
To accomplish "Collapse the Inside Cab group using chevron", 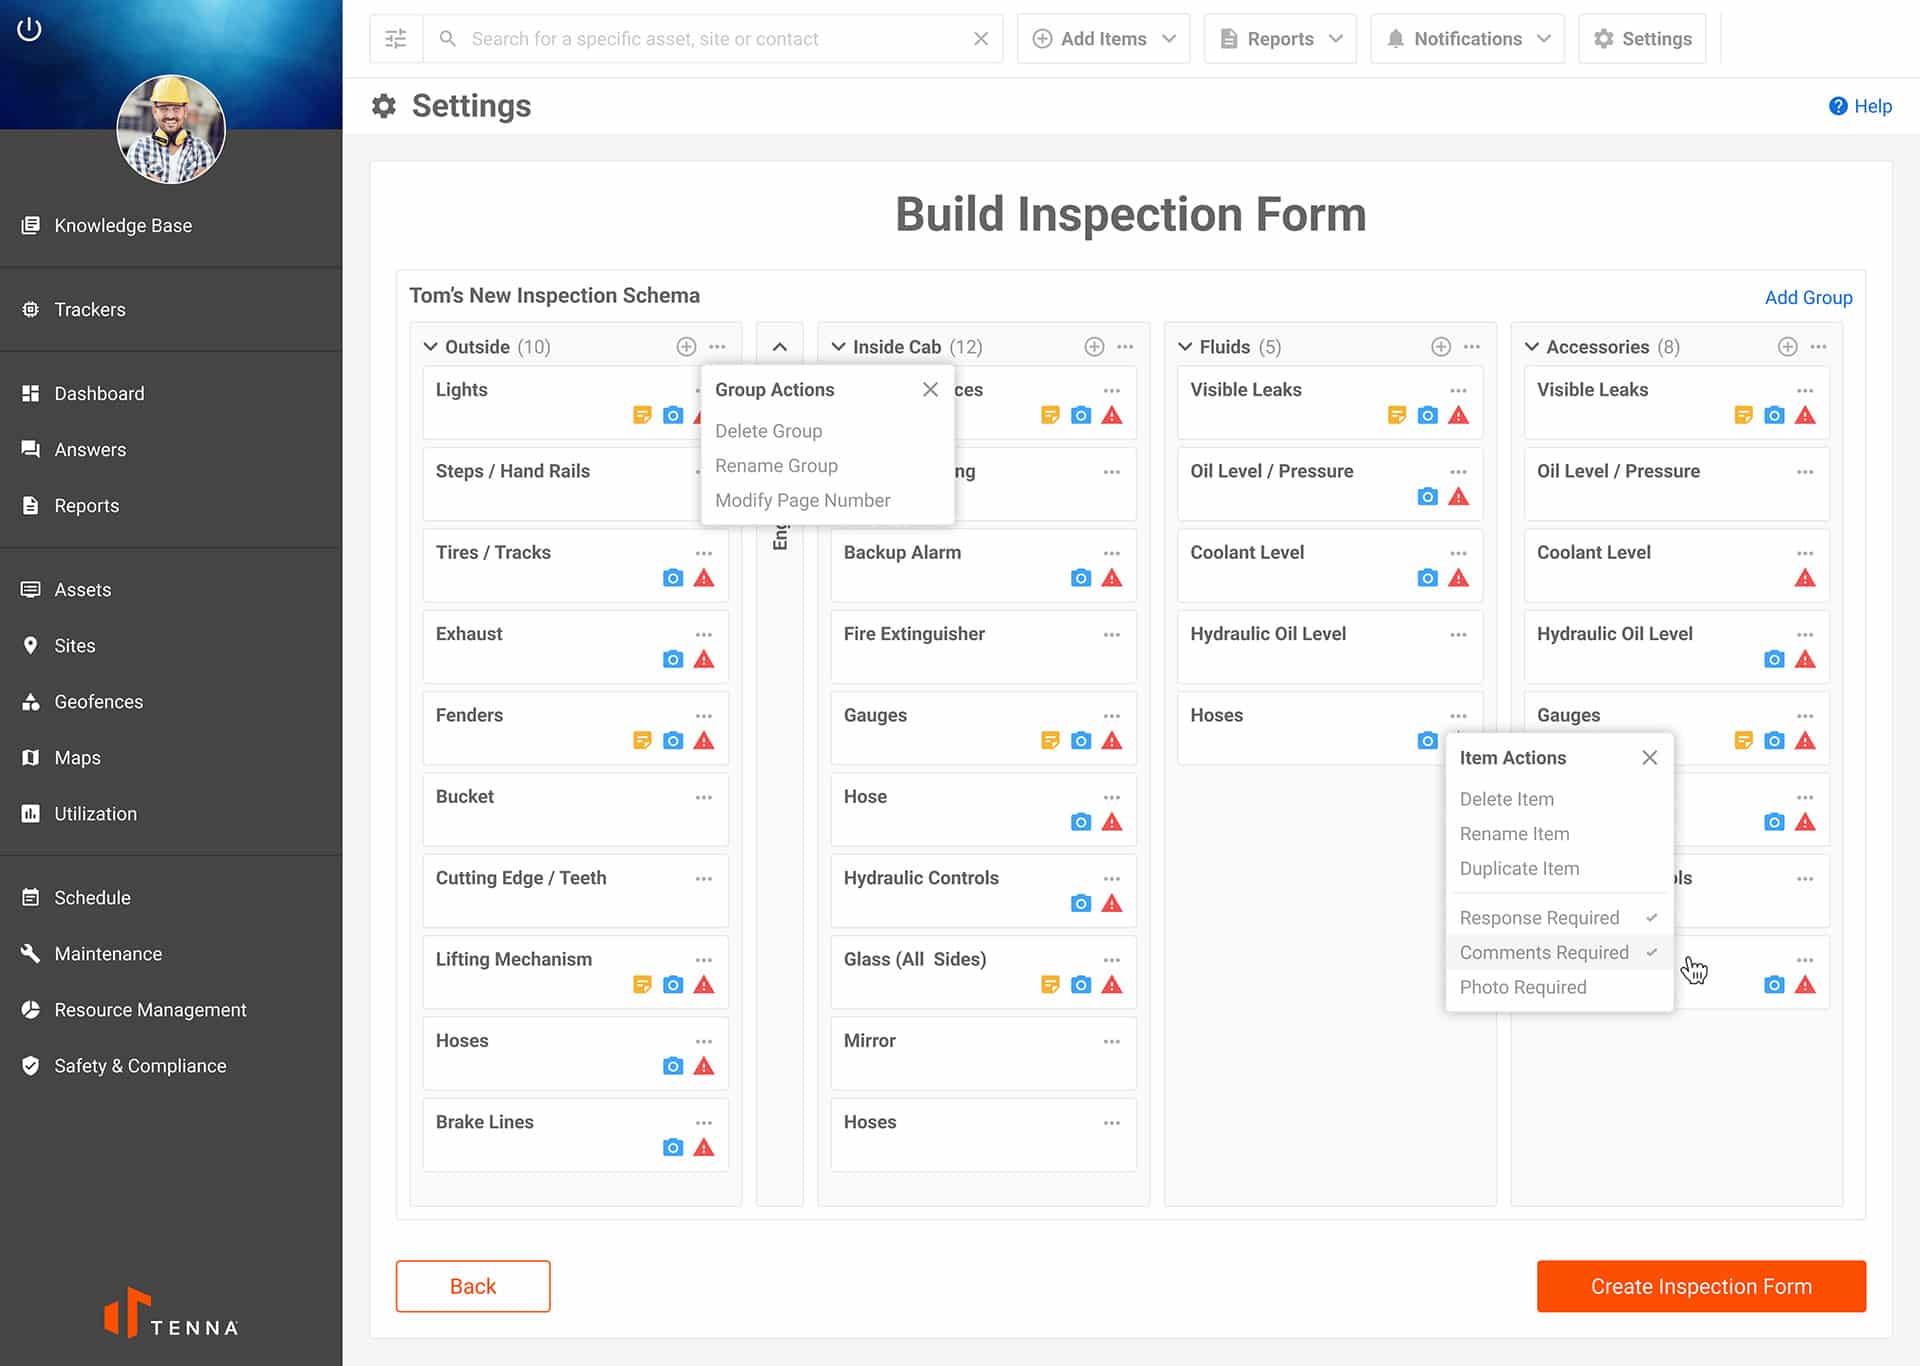I will [837, 346].
